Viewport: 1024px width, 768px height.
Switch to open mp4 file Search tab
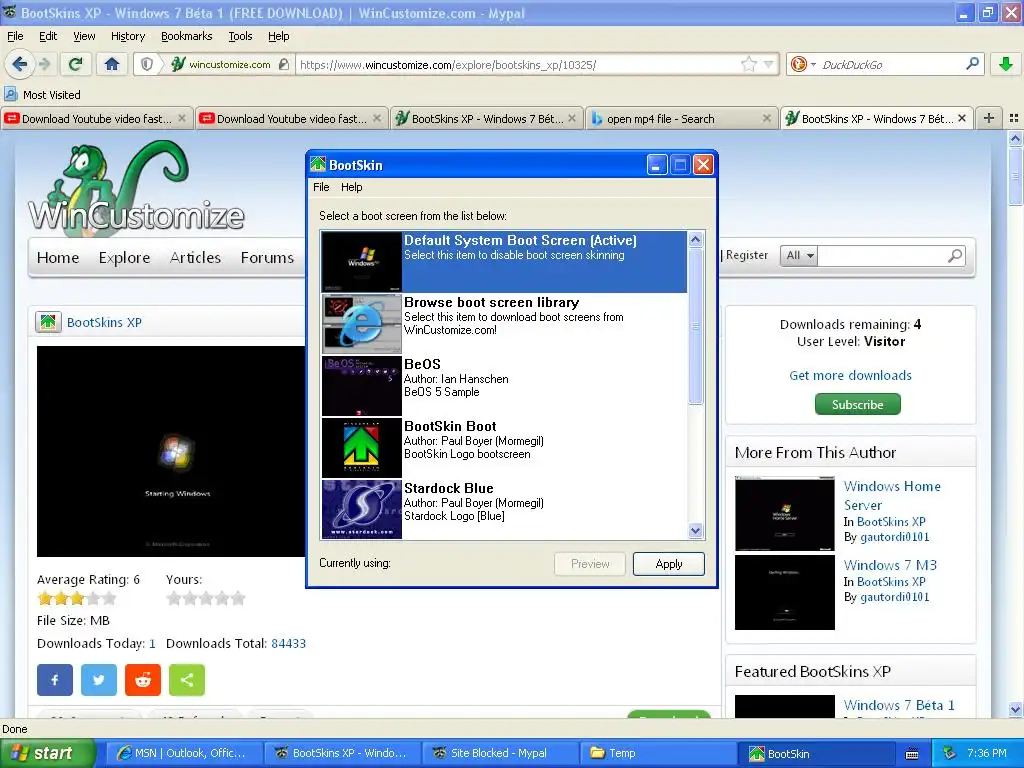pos(681,118)
